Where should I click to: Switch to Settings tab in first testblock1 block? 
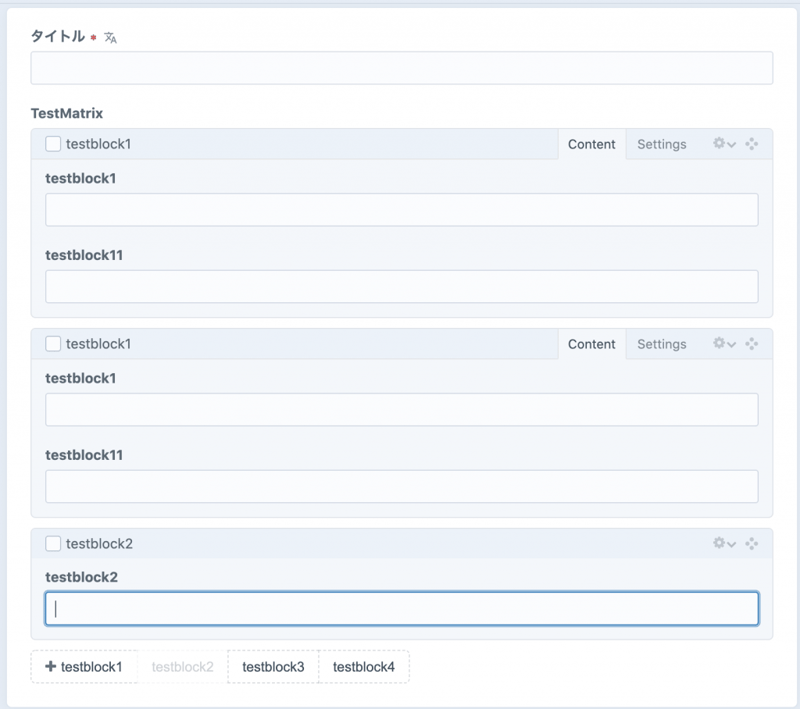661,144
